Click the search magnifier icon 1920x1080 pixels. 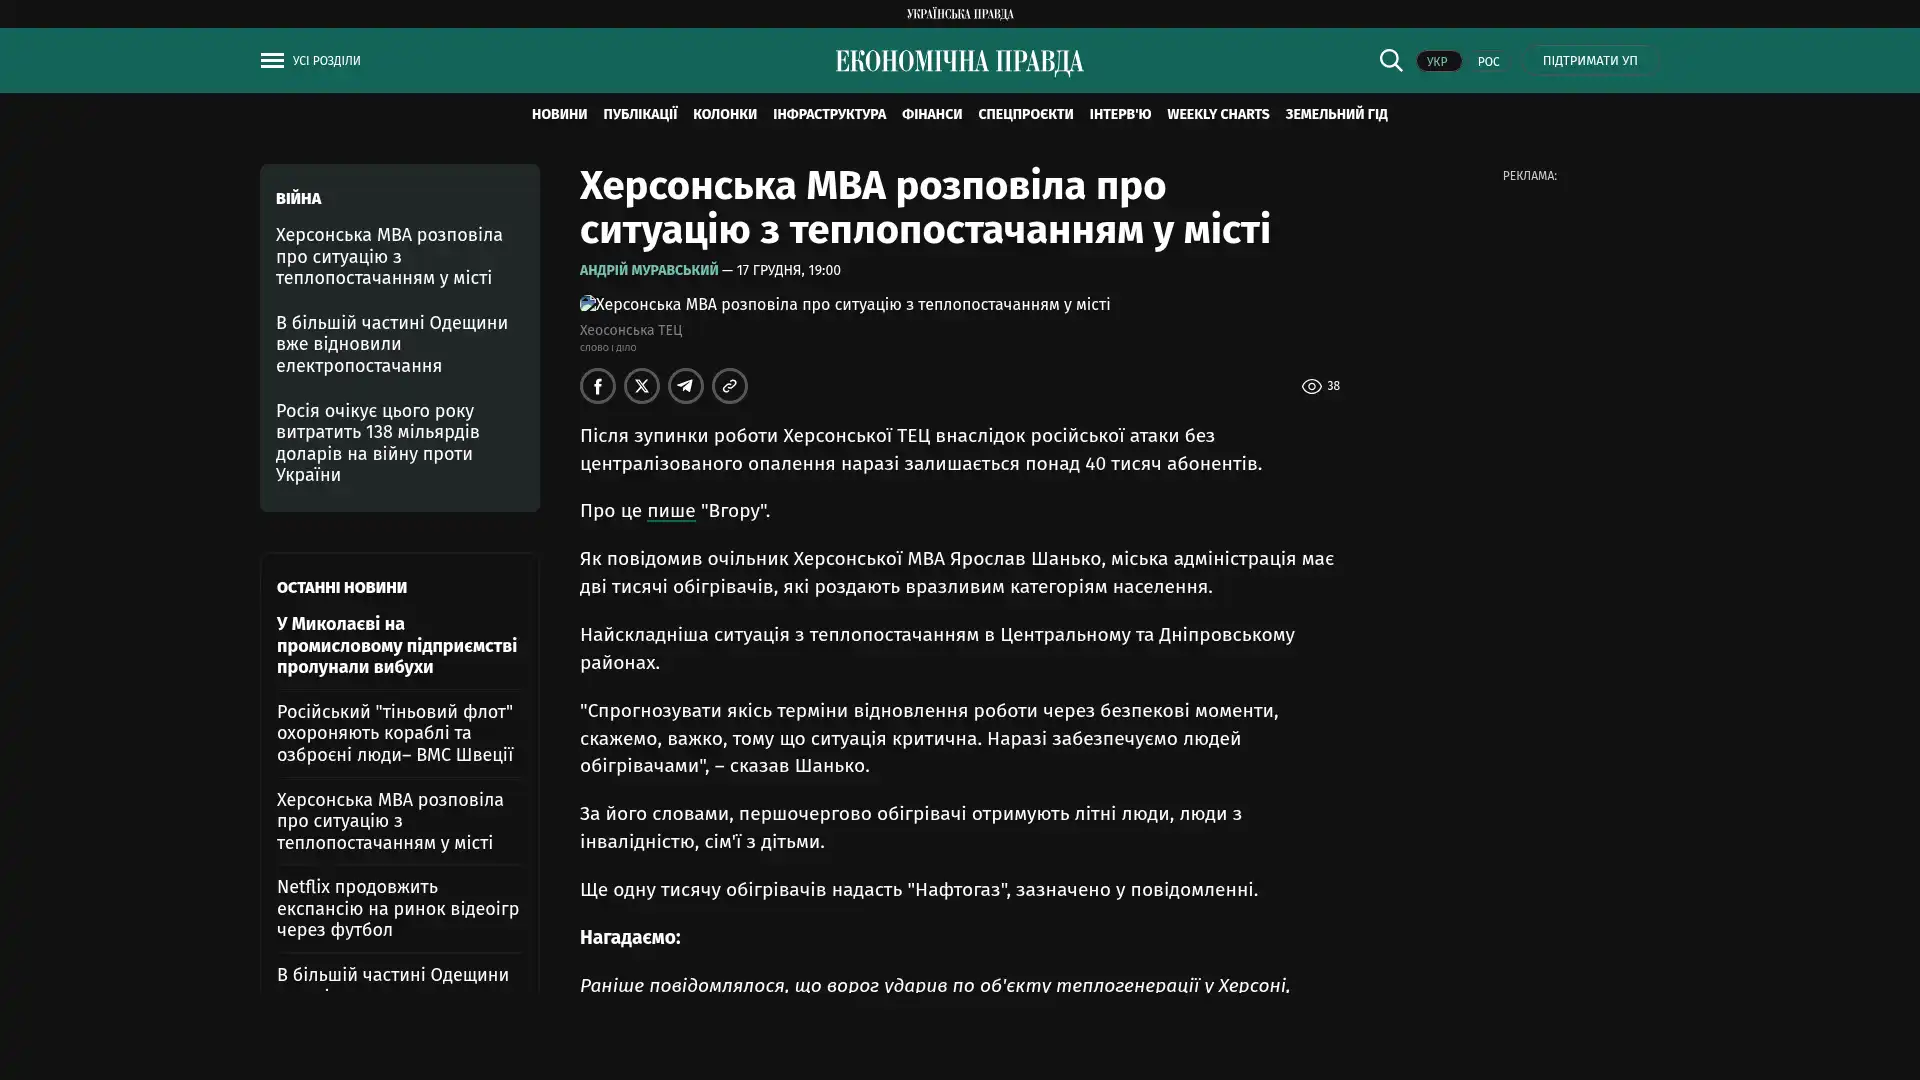1390,60
